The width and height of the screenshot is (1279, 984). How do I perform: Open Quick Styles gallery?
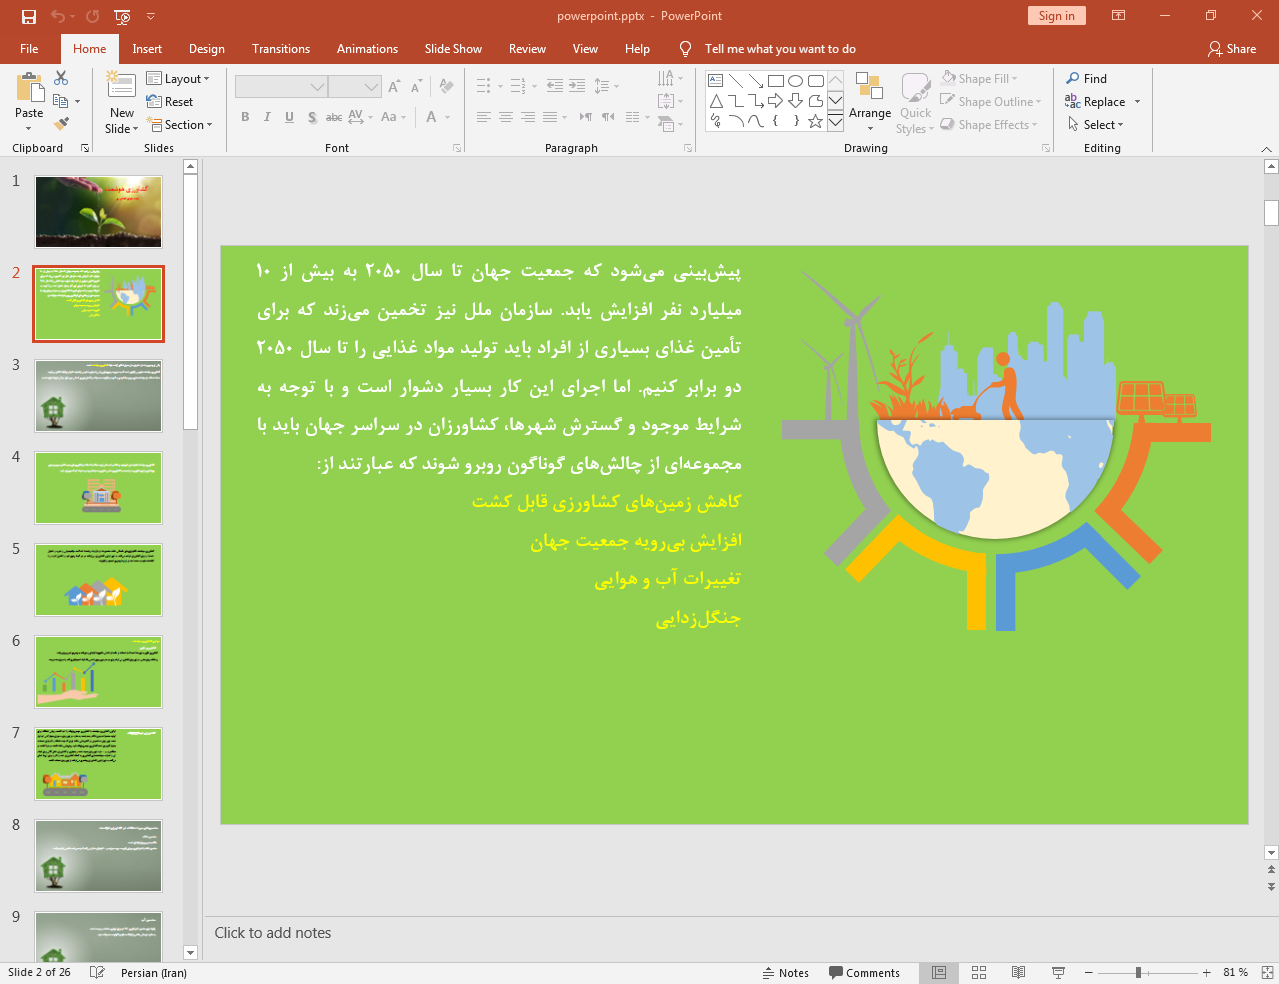pyautogui.click(x=915, y=102)
